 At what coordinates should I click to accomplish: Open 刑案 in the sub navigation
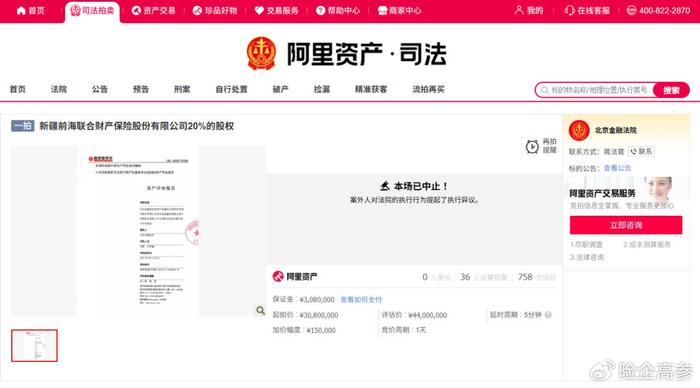[x=182, y=89]
